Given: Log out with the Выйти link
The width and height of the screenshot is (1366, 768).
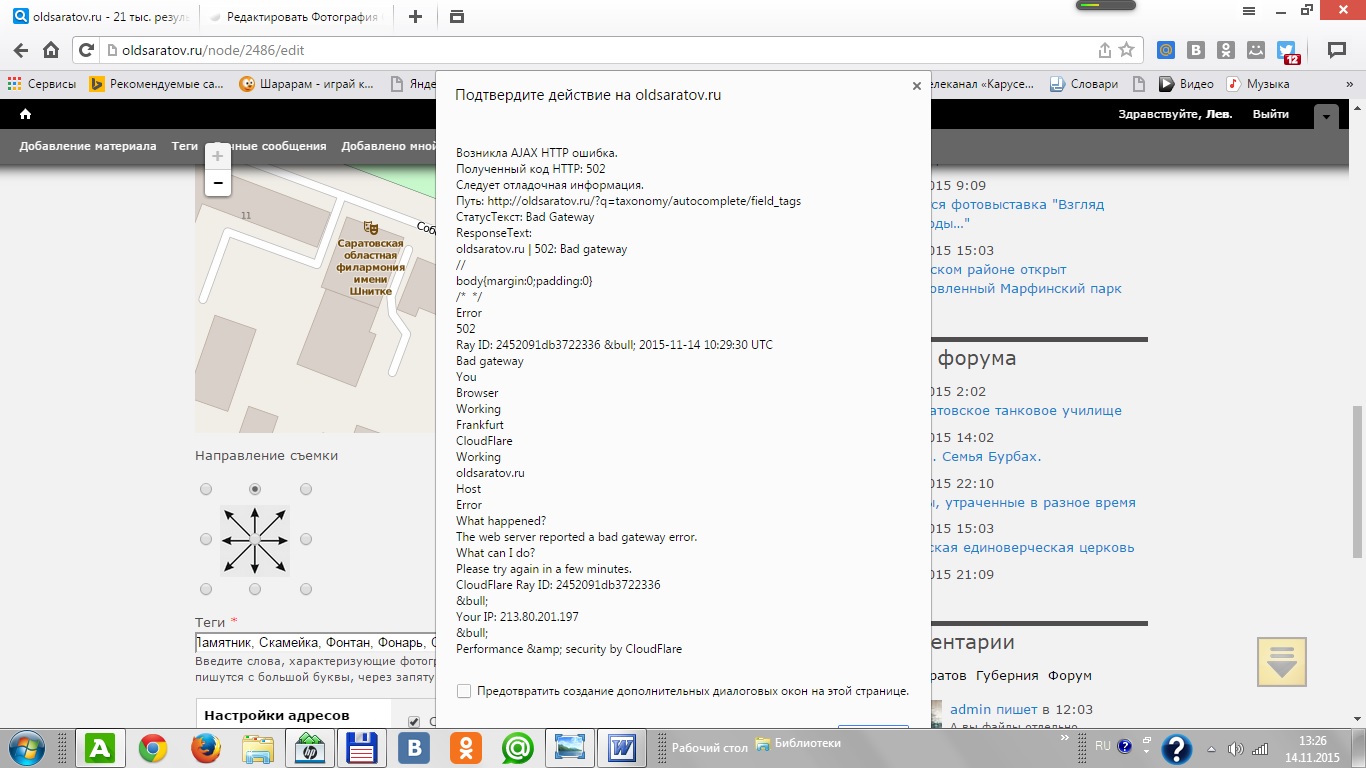Looking at the screenshot, I should [1270, 114].
